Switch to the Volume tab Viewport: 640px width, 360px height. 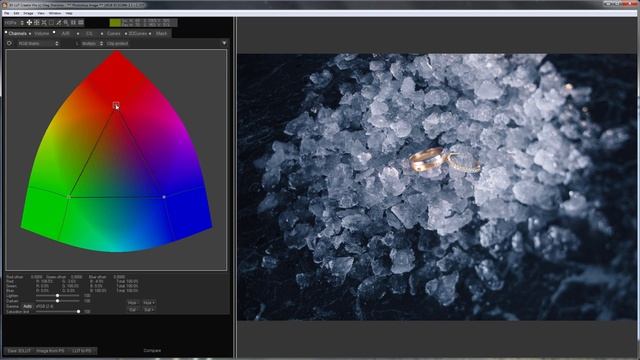pos(41,33)
